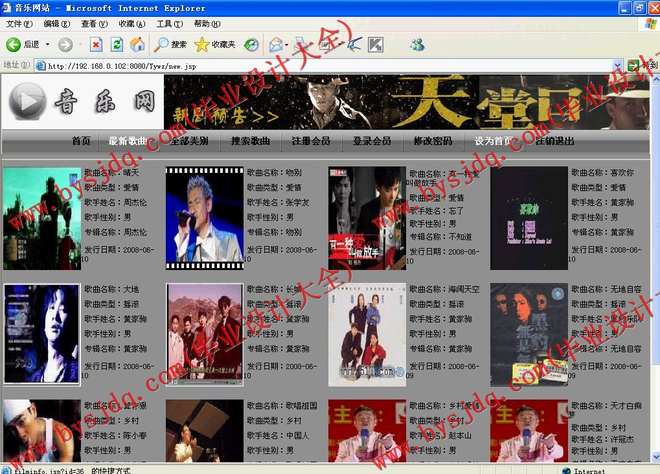Click the Back navigation arrow icon
The height and width of the screenshot is (474, 660).
[x=14, y=44]
